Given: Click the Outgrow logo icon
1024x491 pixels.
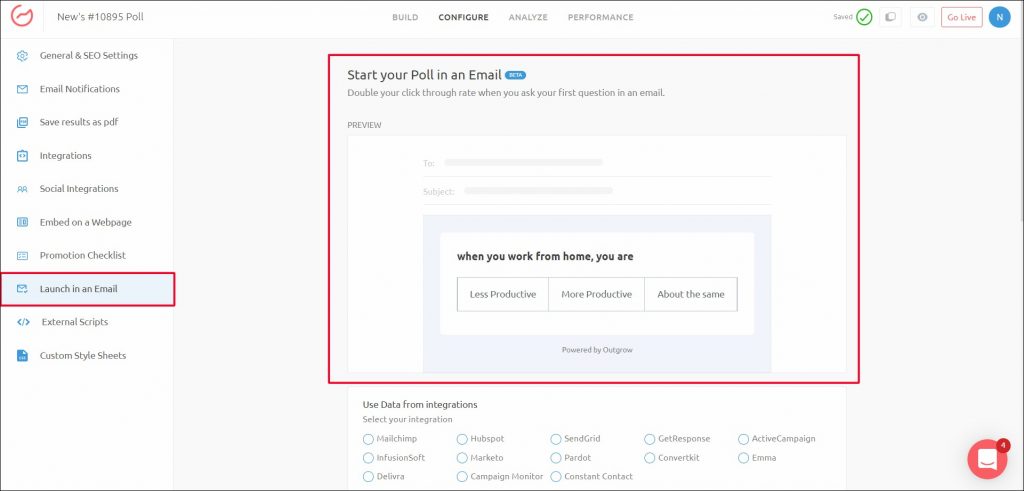Looking at the screenshot, I should [x=22, y=17].
